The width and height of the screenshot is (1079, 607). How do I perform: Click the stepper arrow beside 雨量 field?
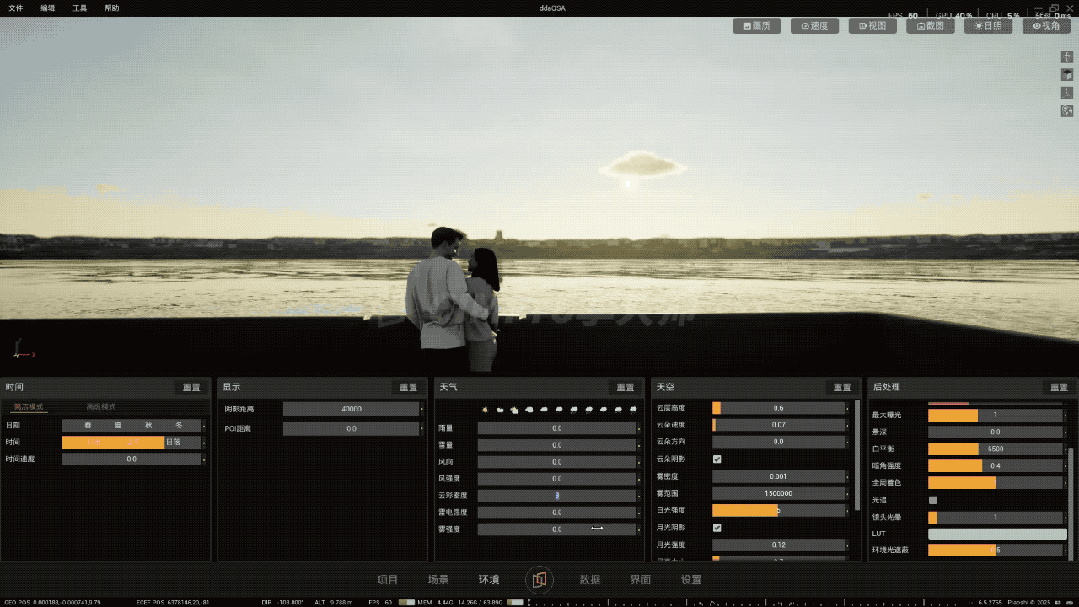[x=639, y=428]
